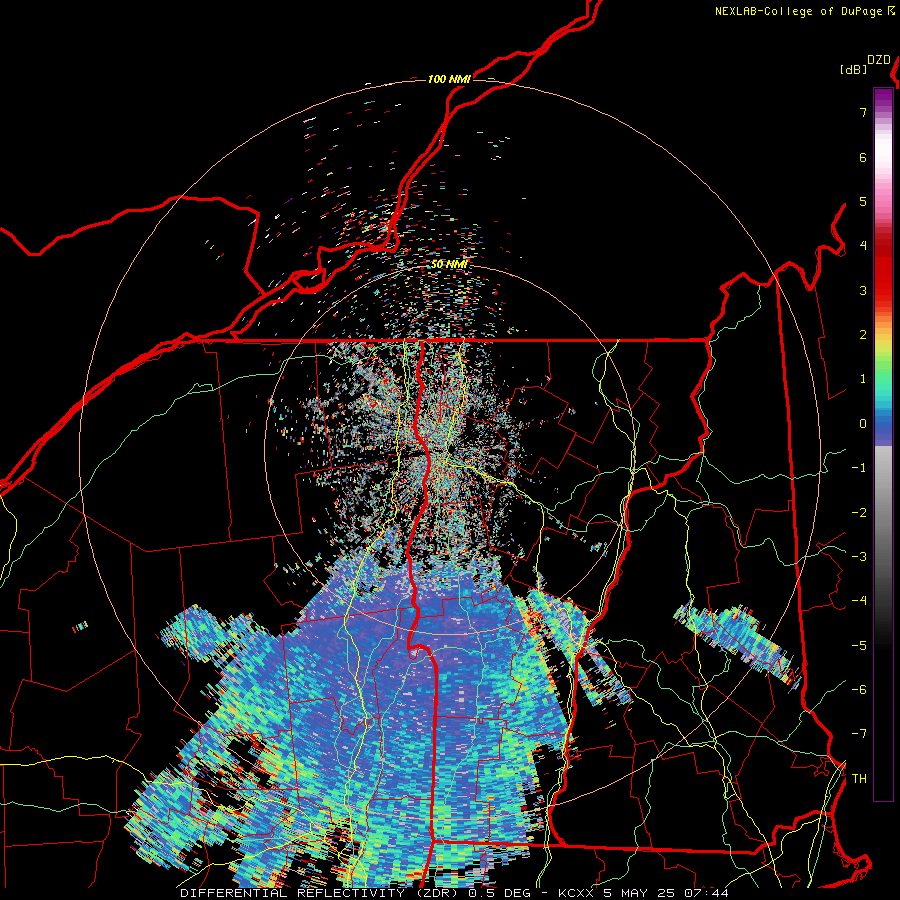Click the TH threshold label on scale
Image resolution: width=900 pixels, height=900 pixels.
click(859, 779)
